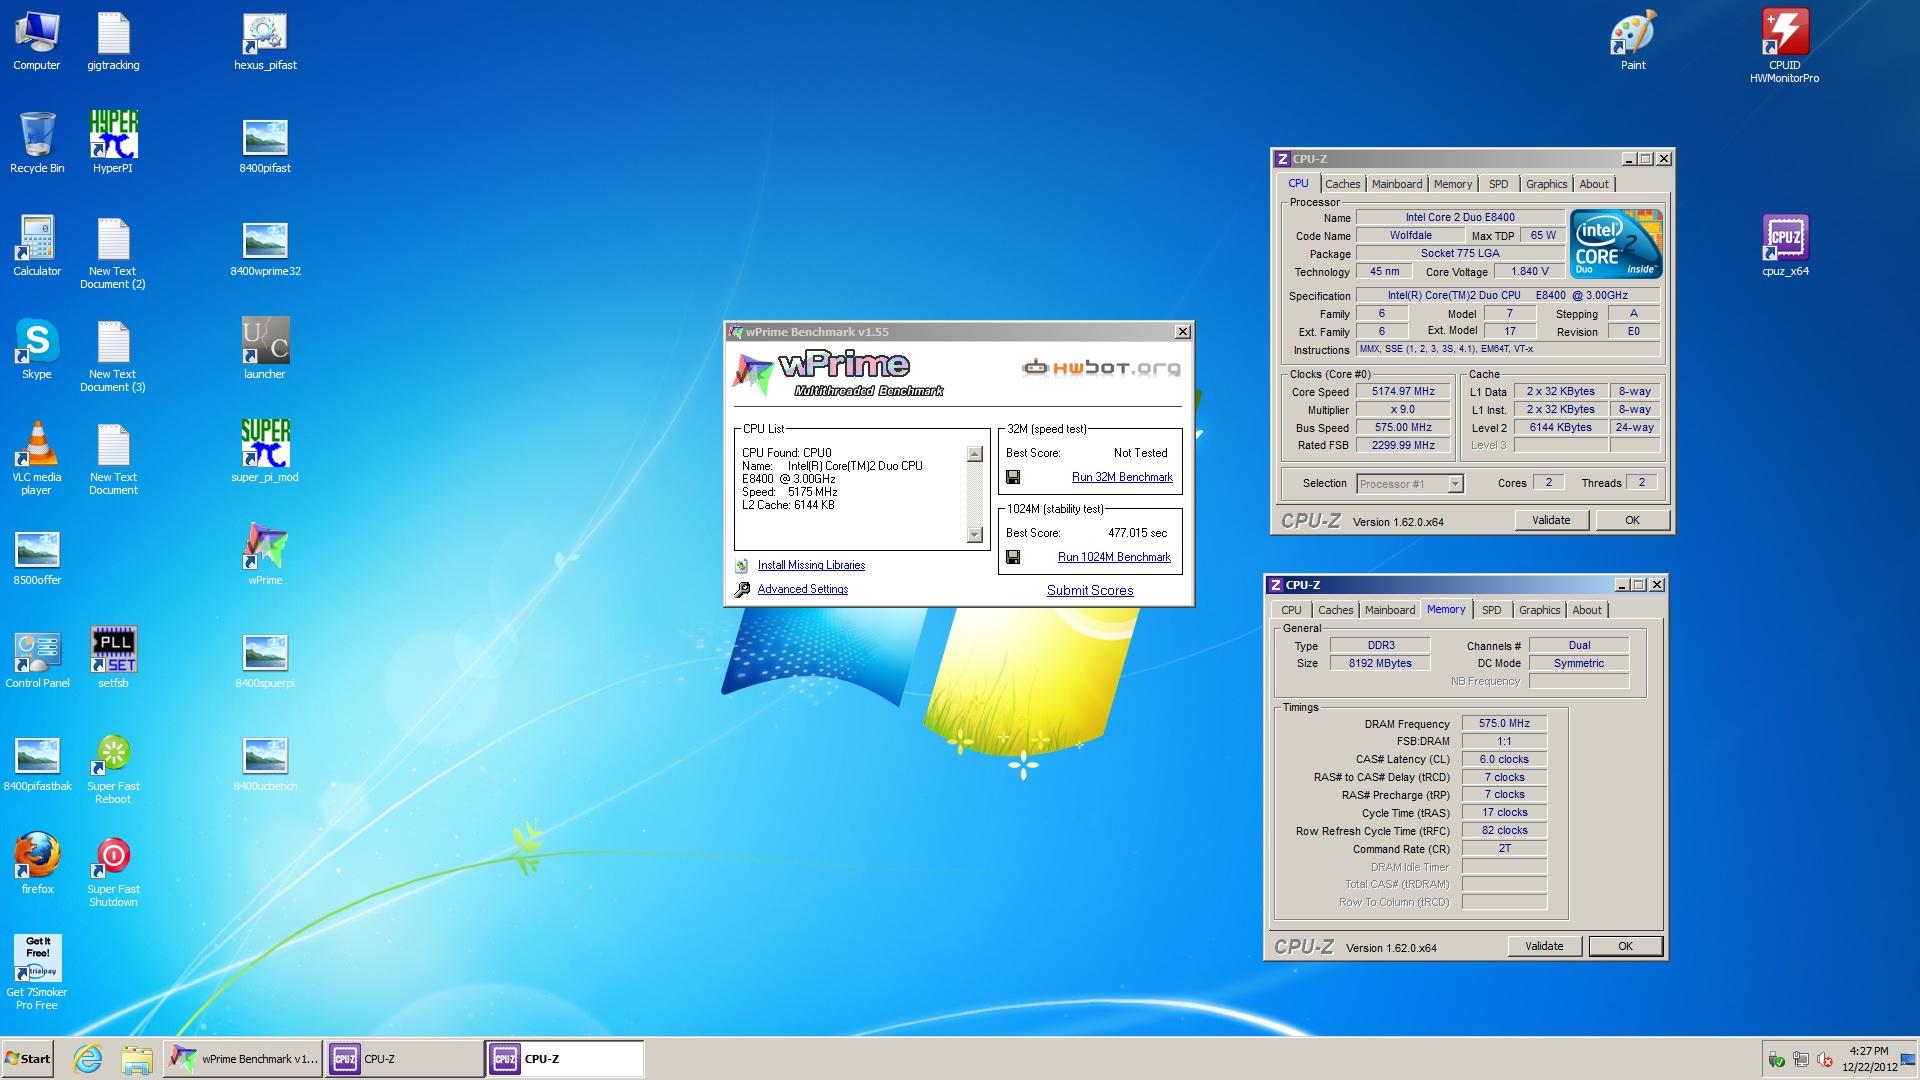Switch to Caches tab in top CPU-Z window
The image size is (1920, 1080).
(x=1342, y=184)
